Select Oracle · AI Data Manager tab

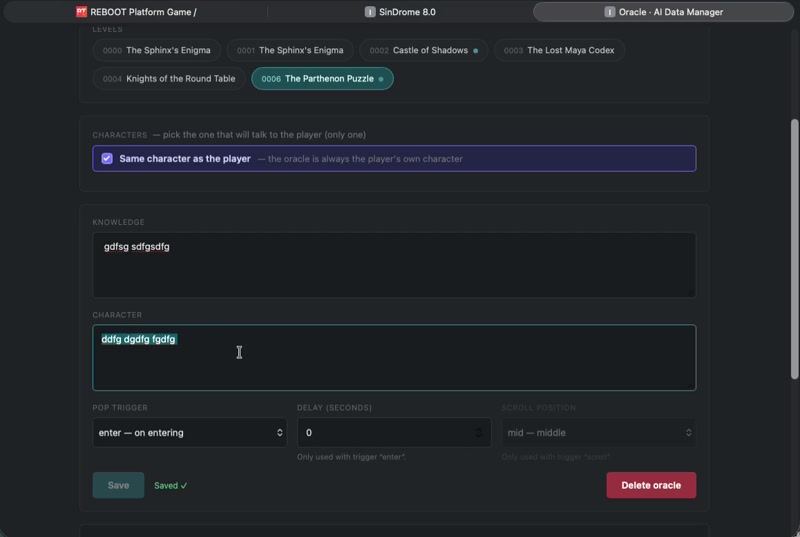(x=663, y=12)
